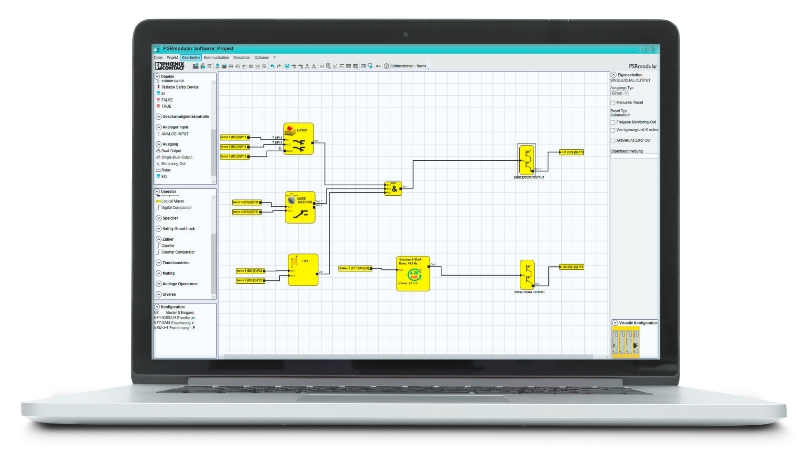This screenshot has height=454, width=800.
Task: Enable the Freigabe Monitoring-Out checkbox
Action: click(x=613, y=120)
